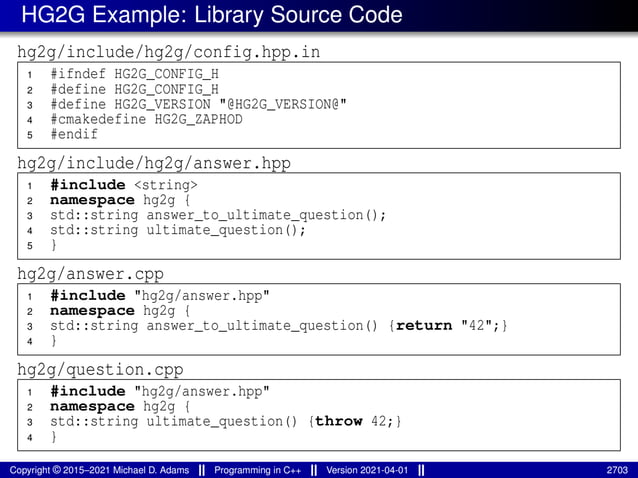Click the page number 2703

[x=617, y=470]
